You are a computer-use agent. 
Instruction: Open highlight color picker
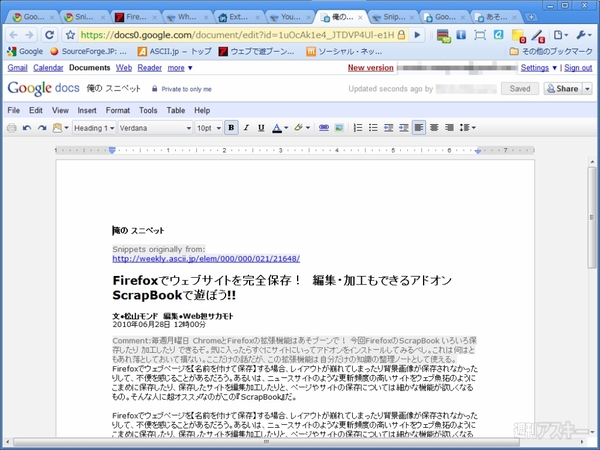(x=302, y=128)
